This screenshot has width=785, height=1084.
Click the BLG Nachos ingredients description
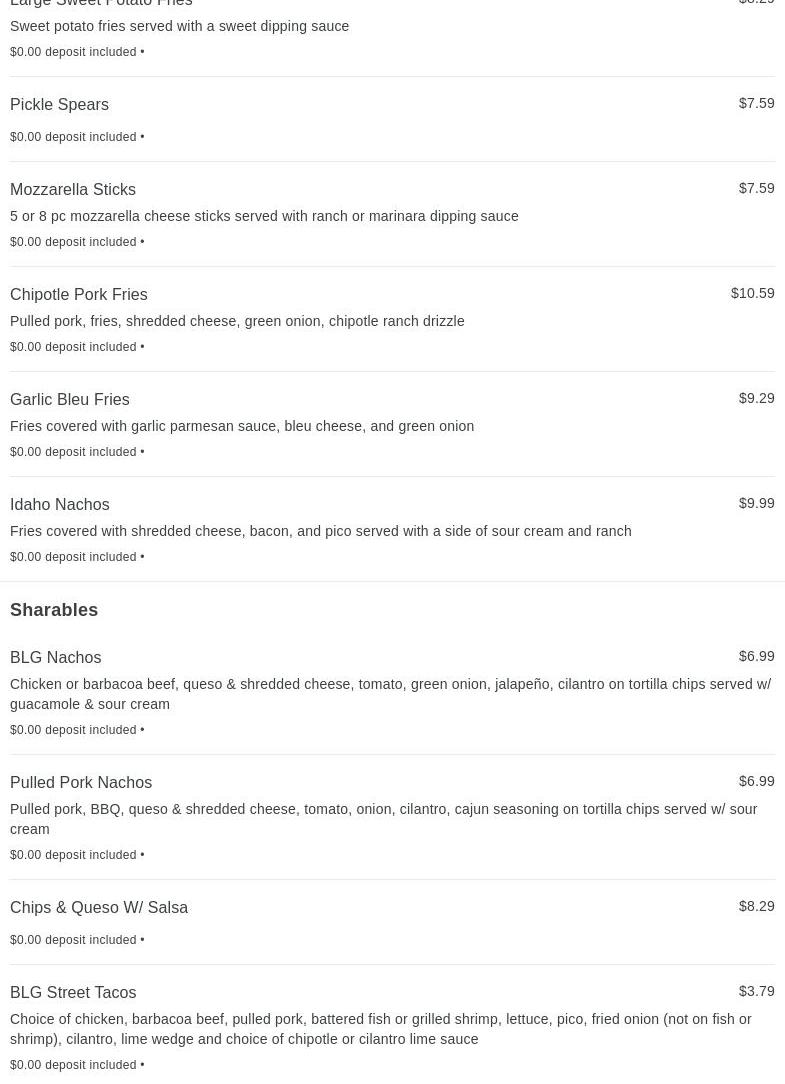click(x=391, y=694)
